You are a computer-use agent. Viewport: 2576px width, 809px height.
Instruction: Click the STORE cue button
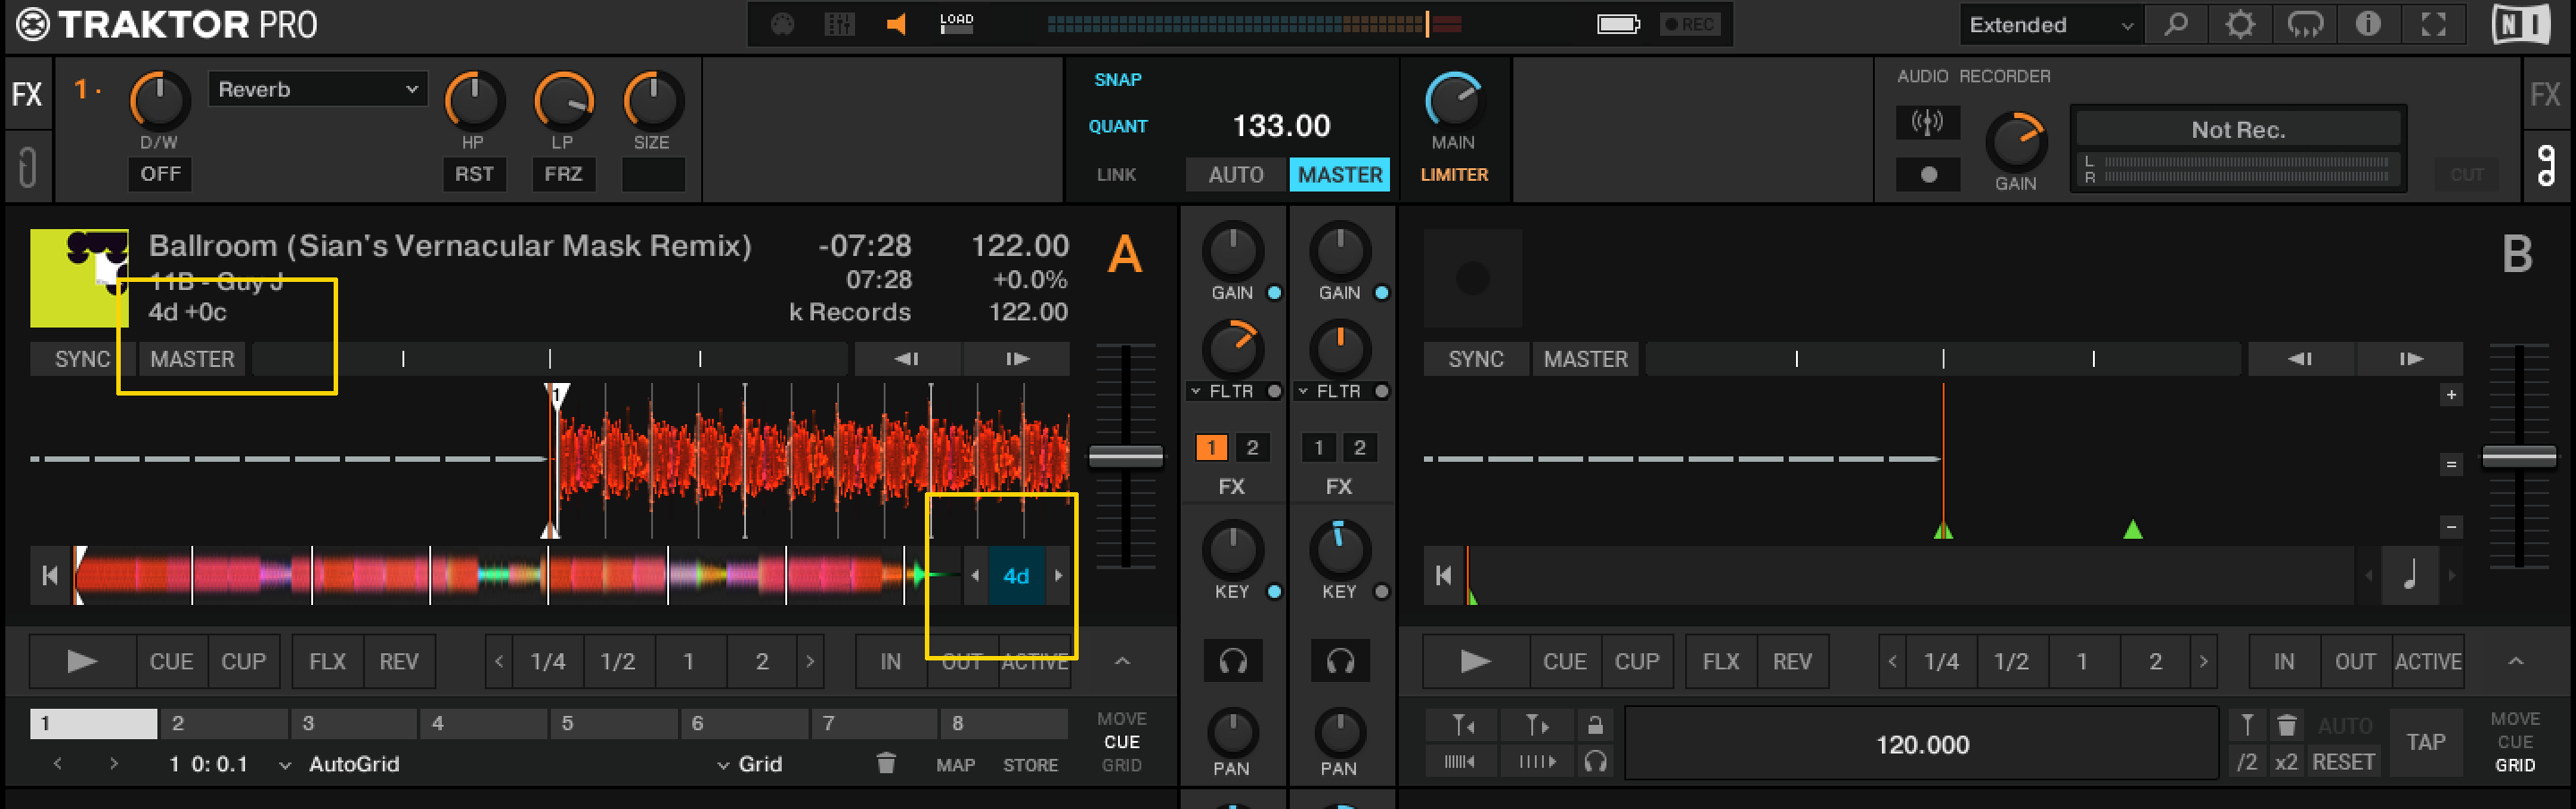pos(1030,765)
